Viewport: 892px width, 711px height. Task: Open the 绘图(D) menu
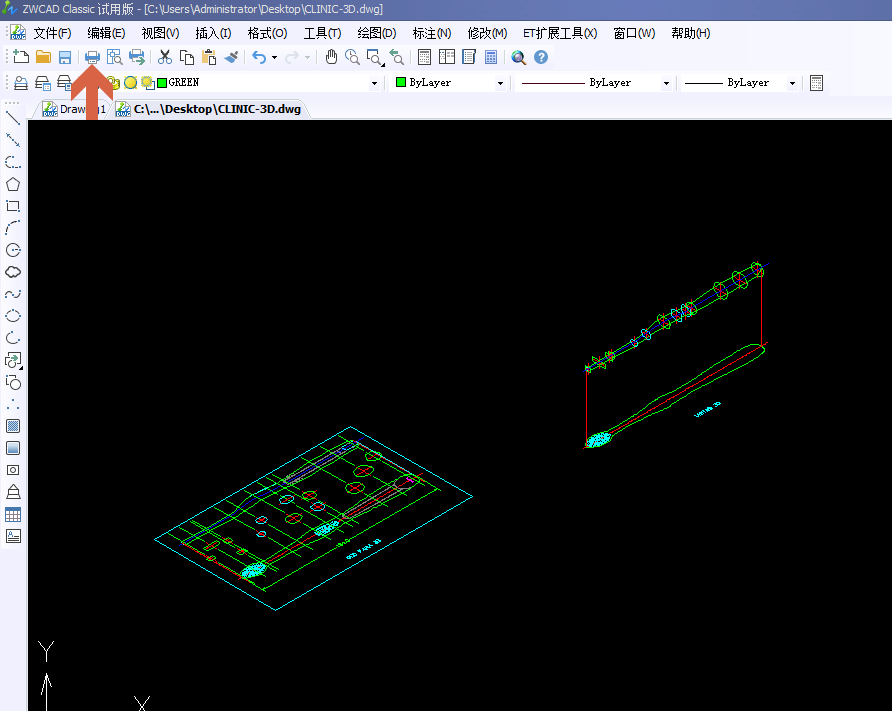pos(376,33)
